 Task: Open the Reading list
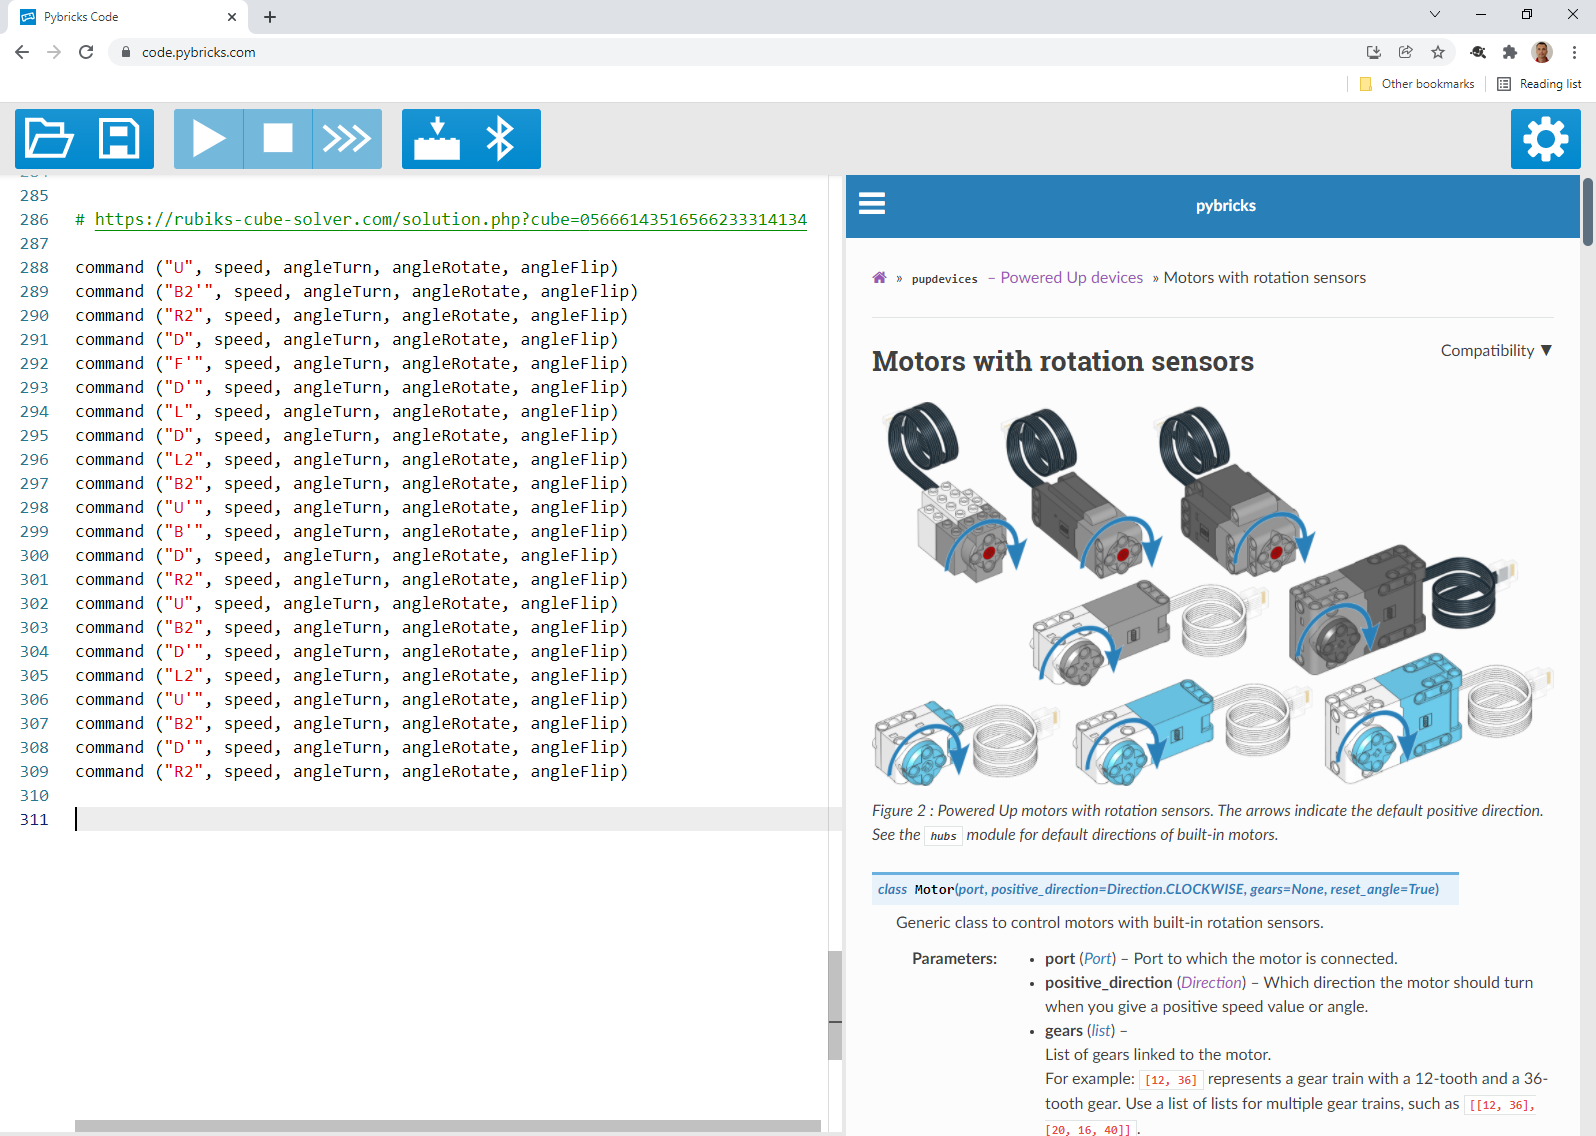[x=1539, y=84]
